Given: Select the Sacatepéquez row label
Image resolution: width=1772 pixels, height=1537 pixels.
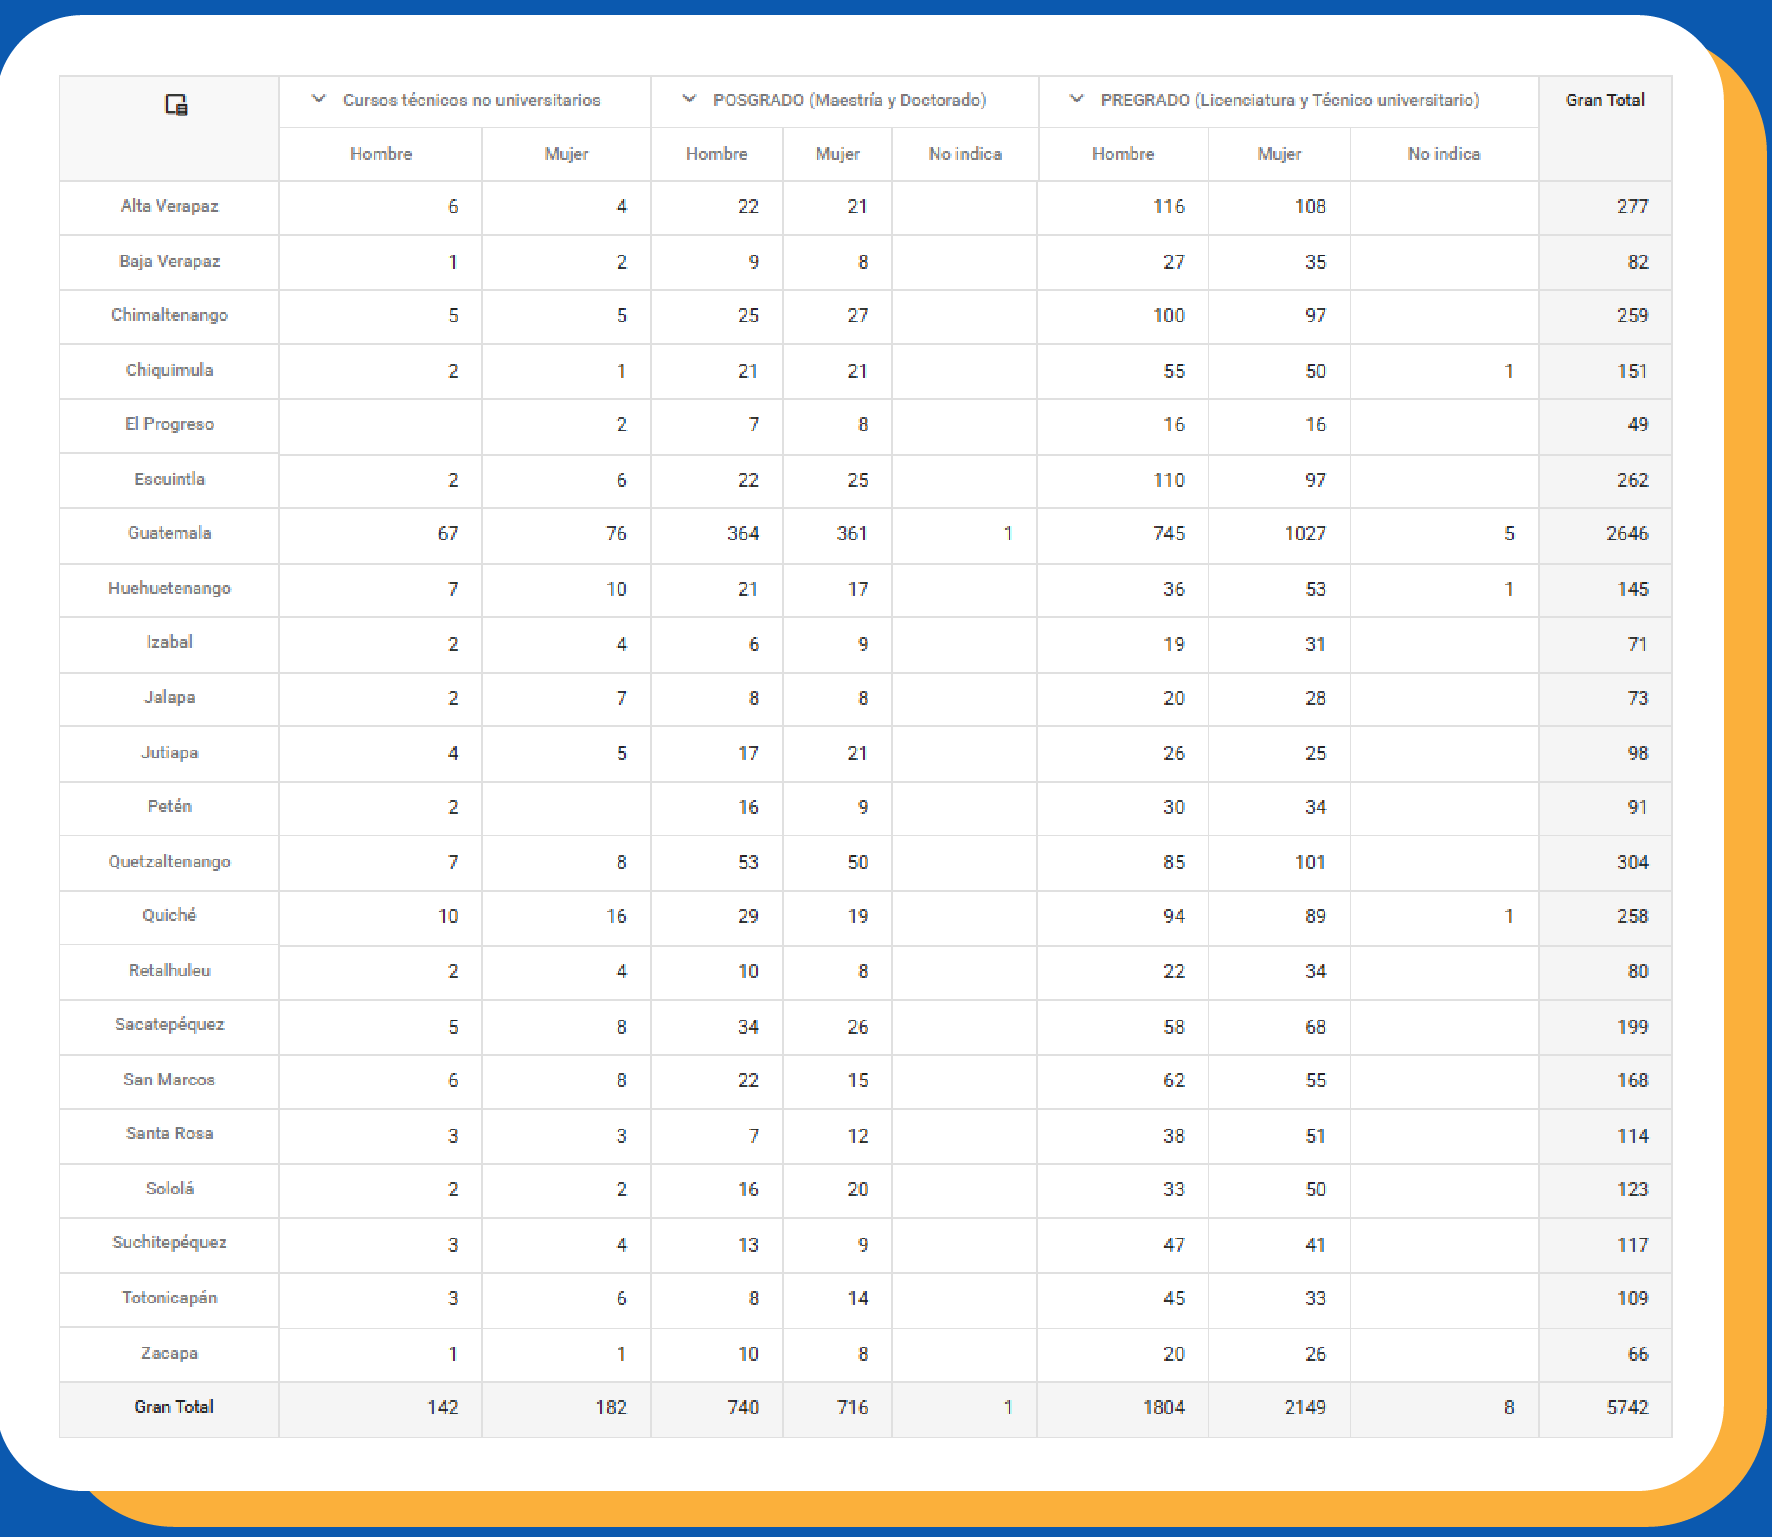Looking at the screenshot, I should tap(170, 1024).
